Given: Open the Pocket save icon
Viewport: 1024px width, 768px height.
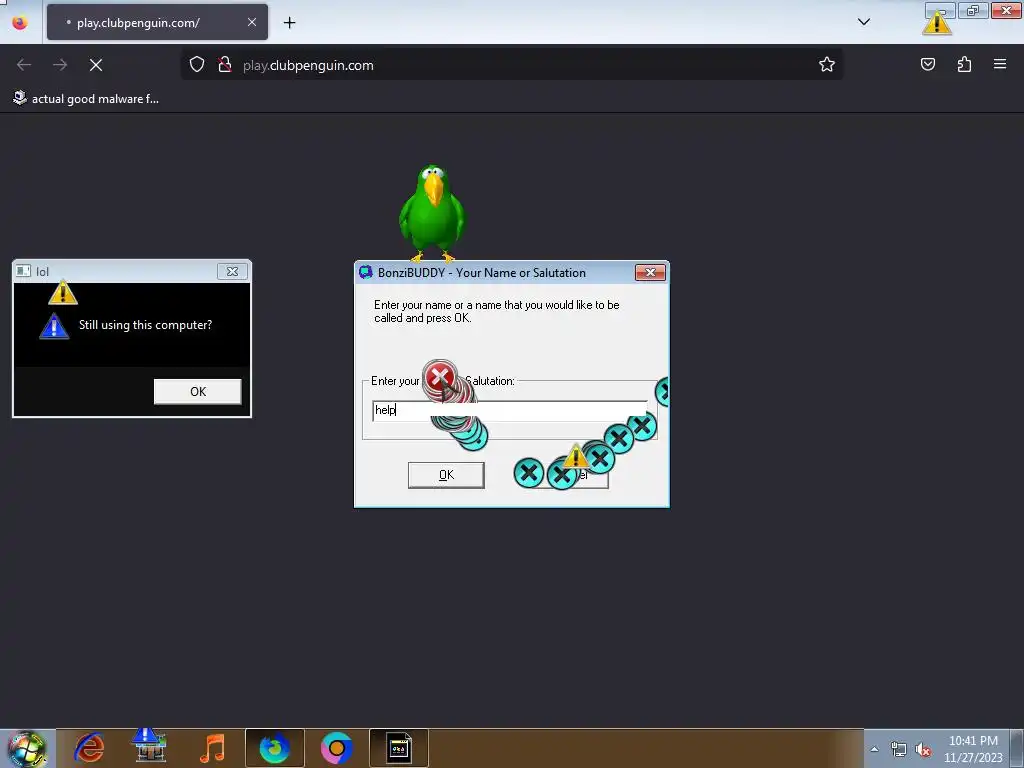Looking at the screenshot, I should click(x=928, y=64).
